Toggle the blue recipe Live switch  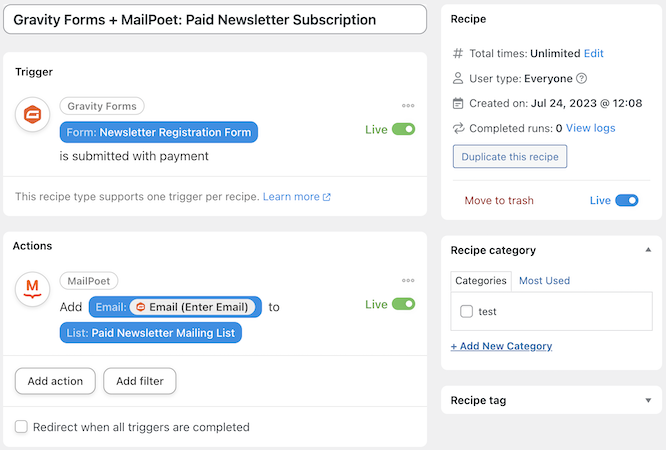(626, 200)
